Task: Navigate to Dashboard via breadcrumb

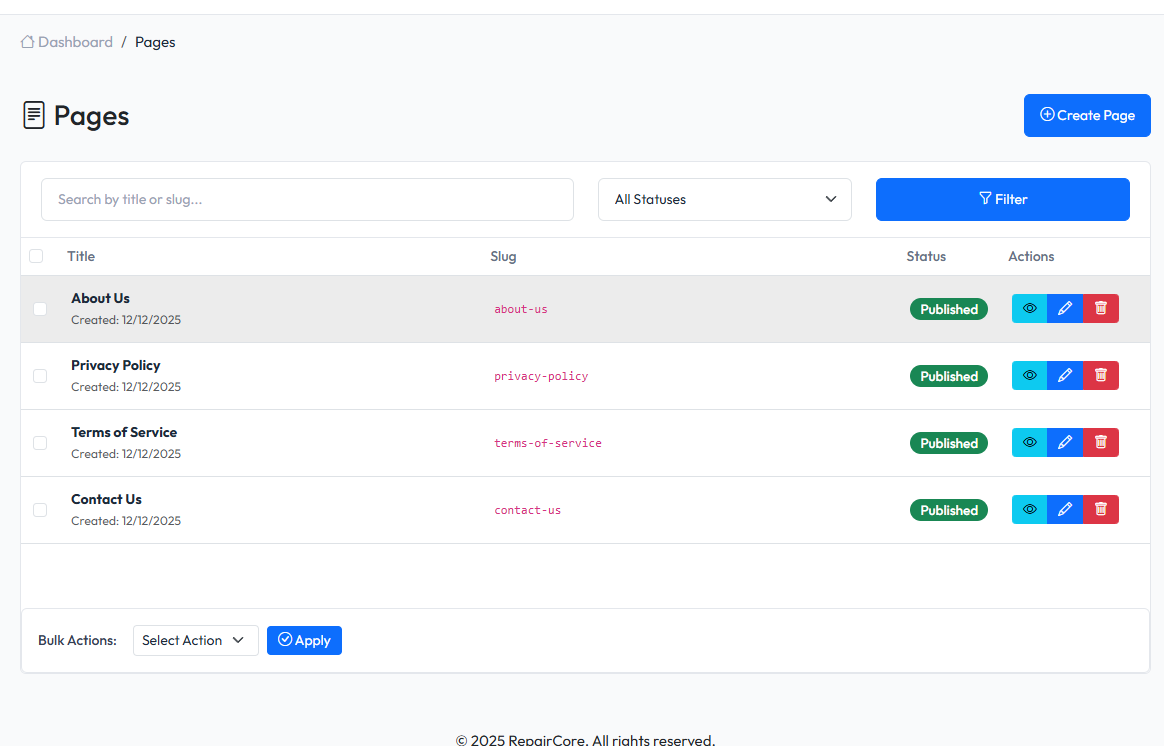Action: (75, 41)
